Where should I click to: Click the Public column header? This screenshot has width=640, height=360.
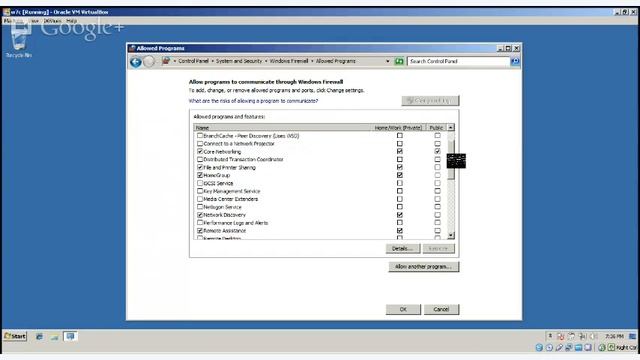436,128
